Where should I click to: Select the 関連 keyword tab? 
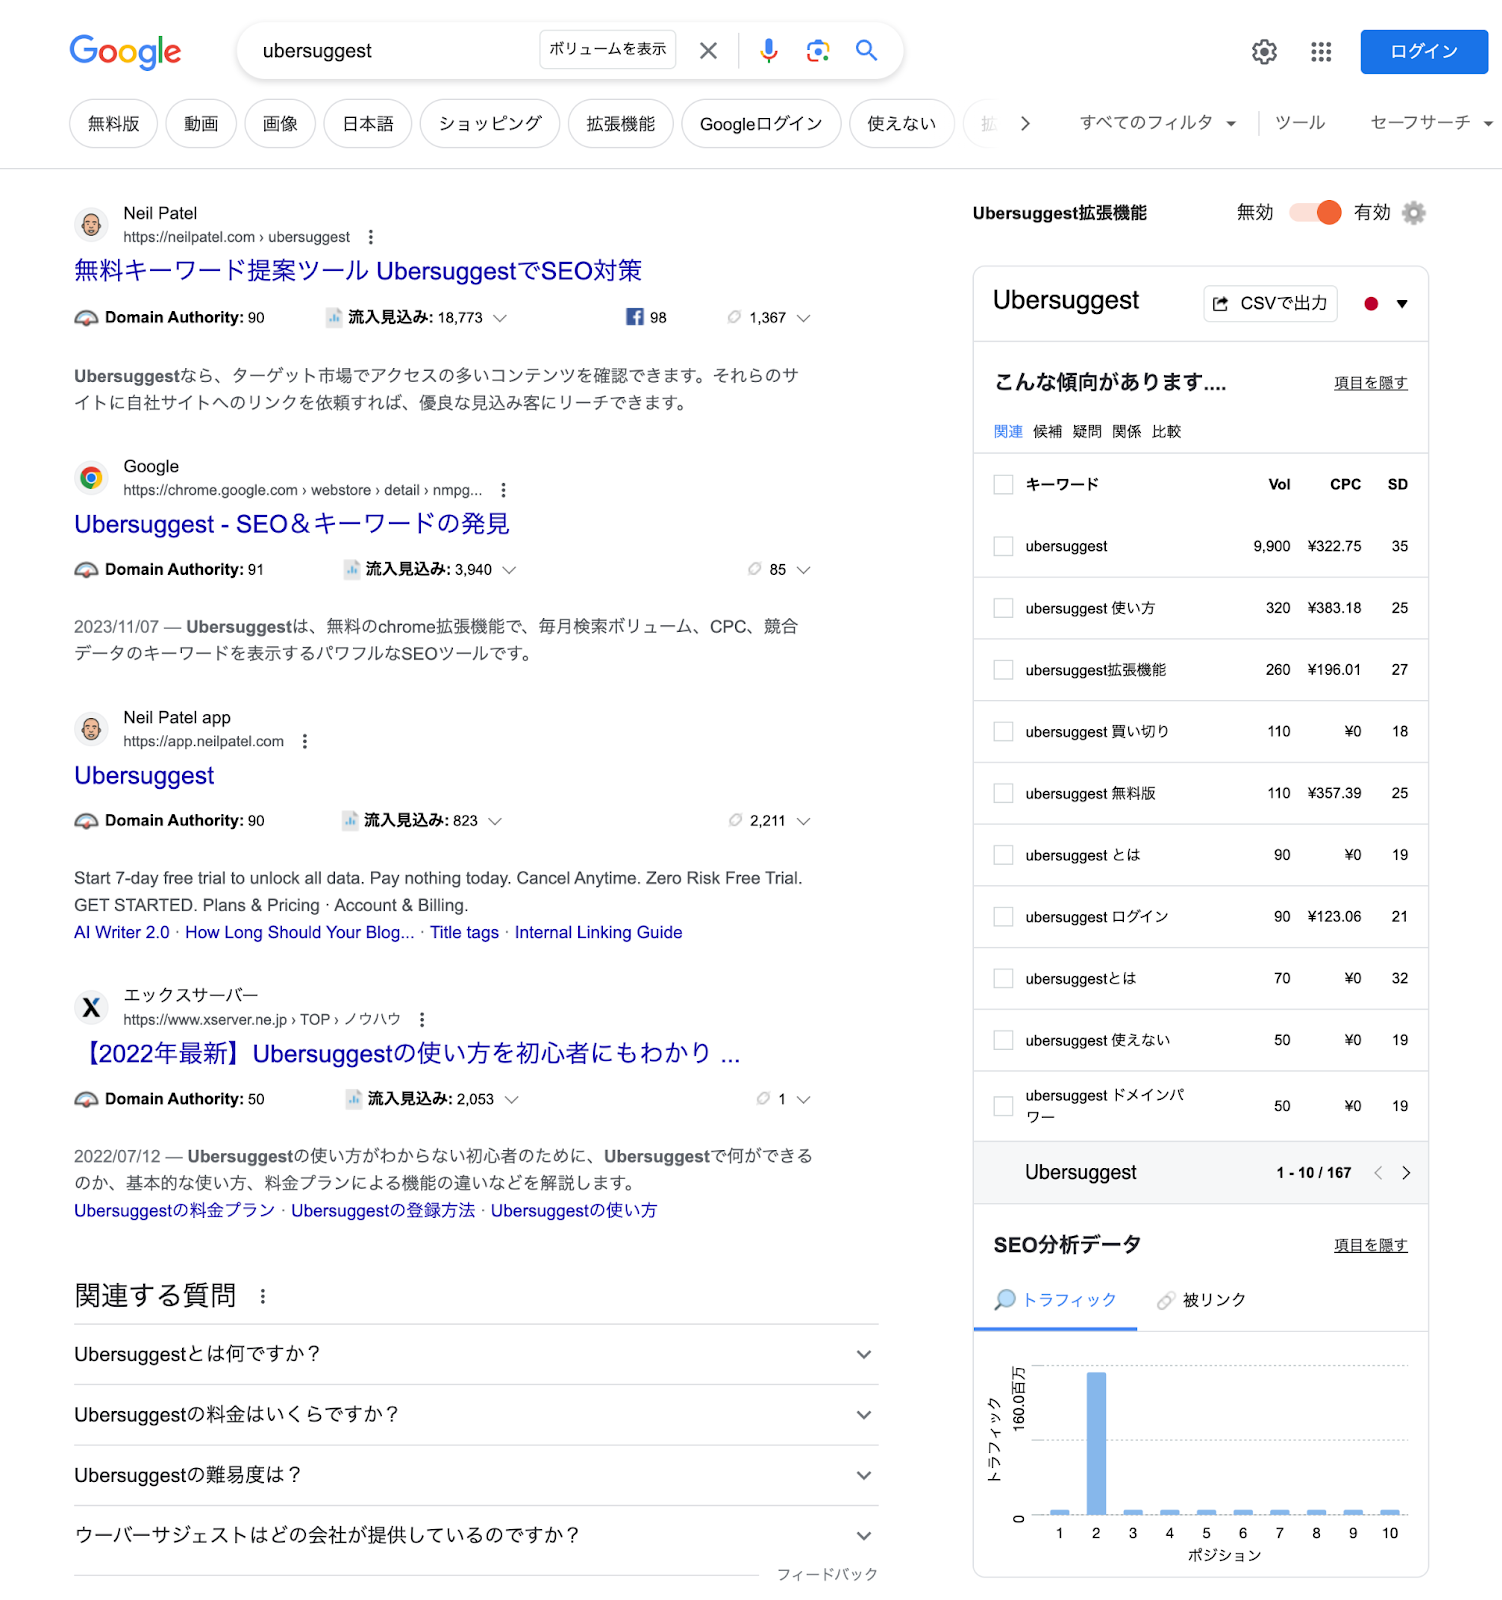[1008, 431]
